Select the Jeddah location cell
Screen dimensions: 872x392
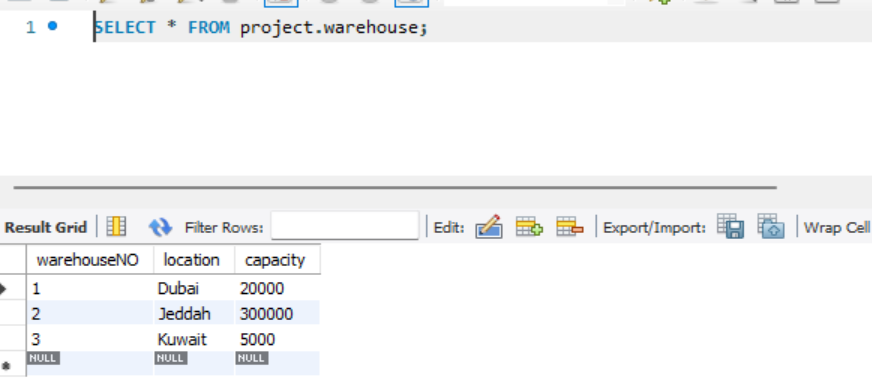tap(194, 314)
